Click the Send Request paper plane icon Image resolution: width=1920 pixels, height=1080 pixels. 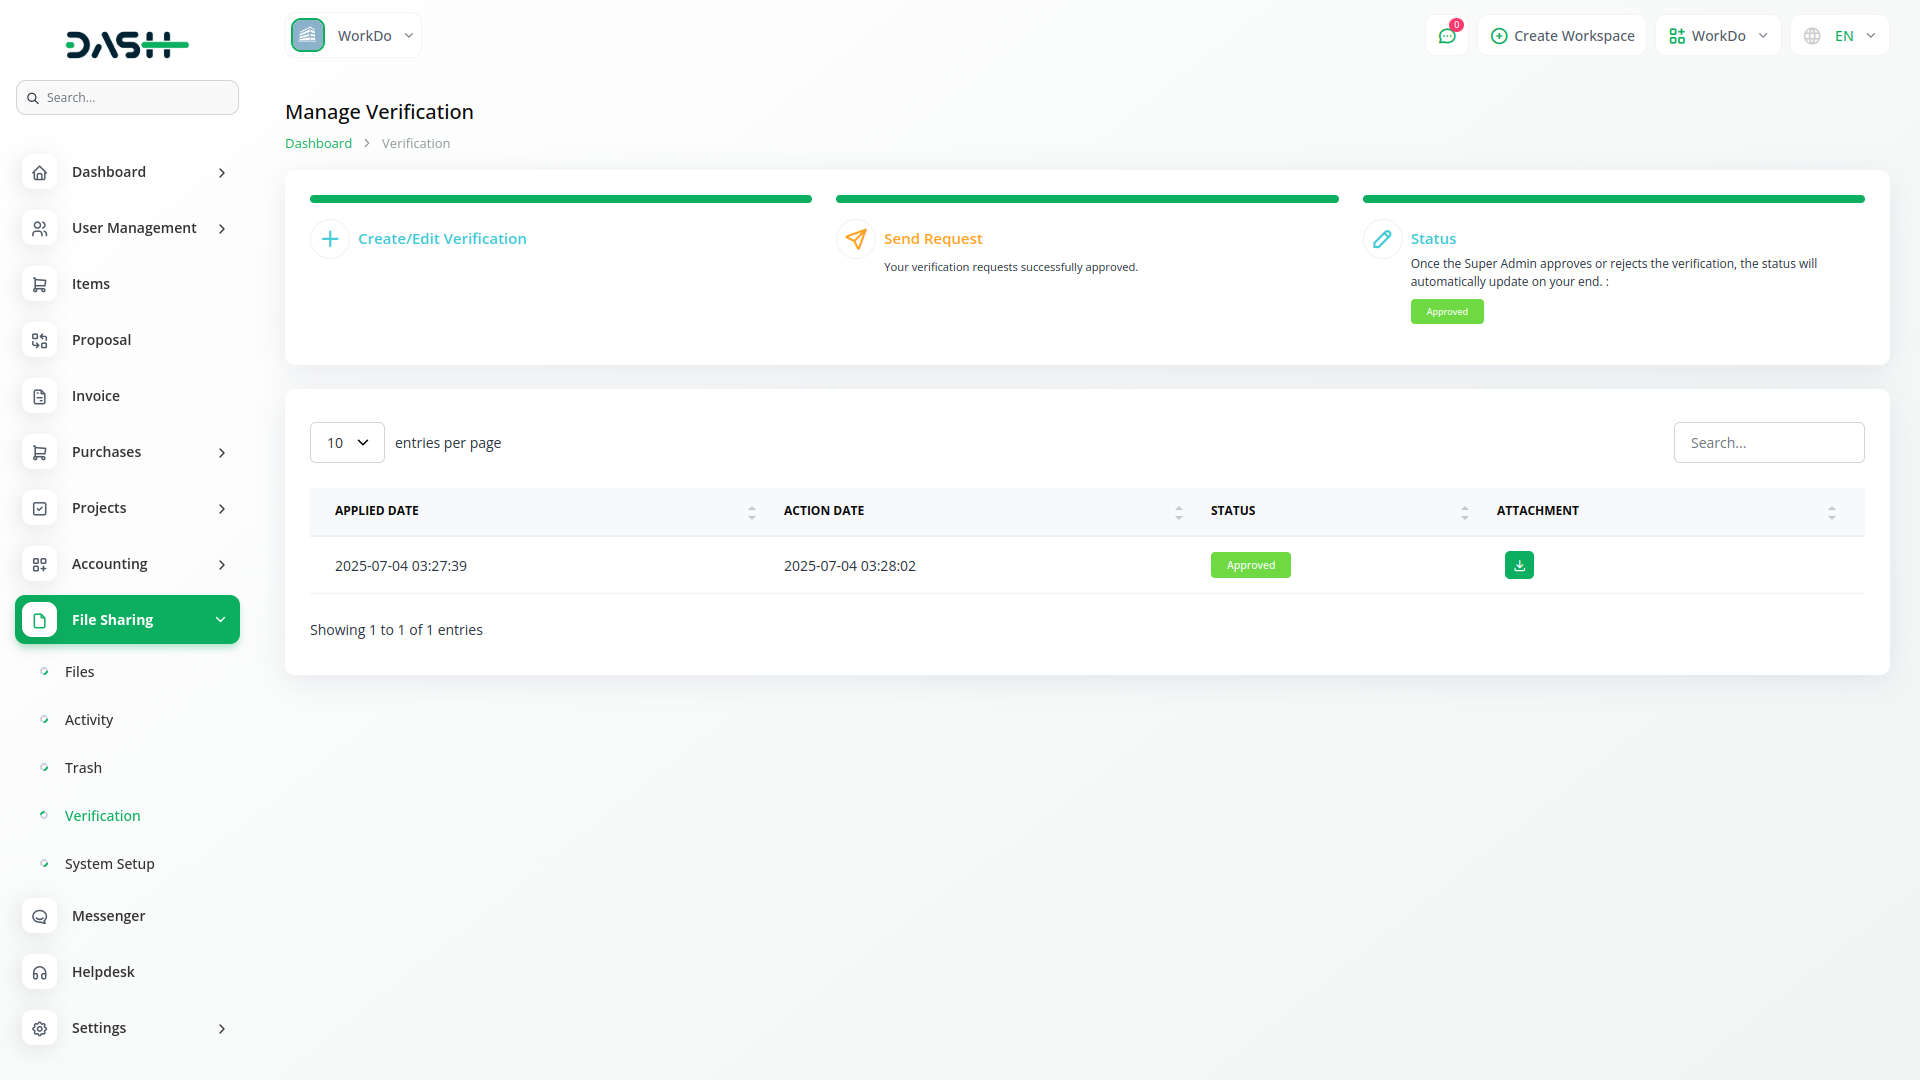(856, 239)
